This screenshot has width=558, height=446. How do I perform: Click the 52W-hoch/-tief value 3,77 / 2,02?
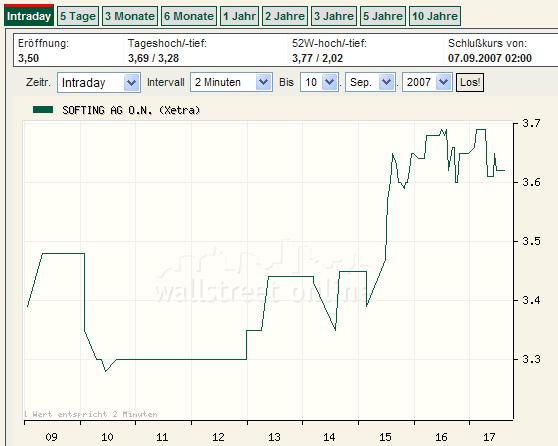[x=317, y=58]
